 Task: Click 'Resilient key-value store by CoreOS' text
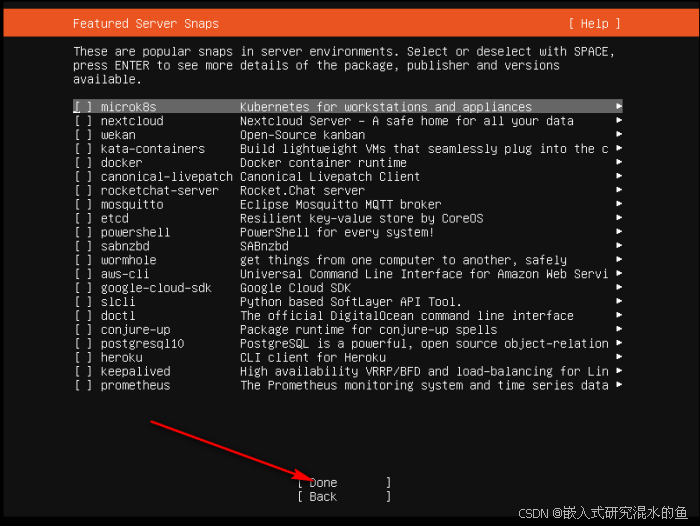click(x=362, y=218)
